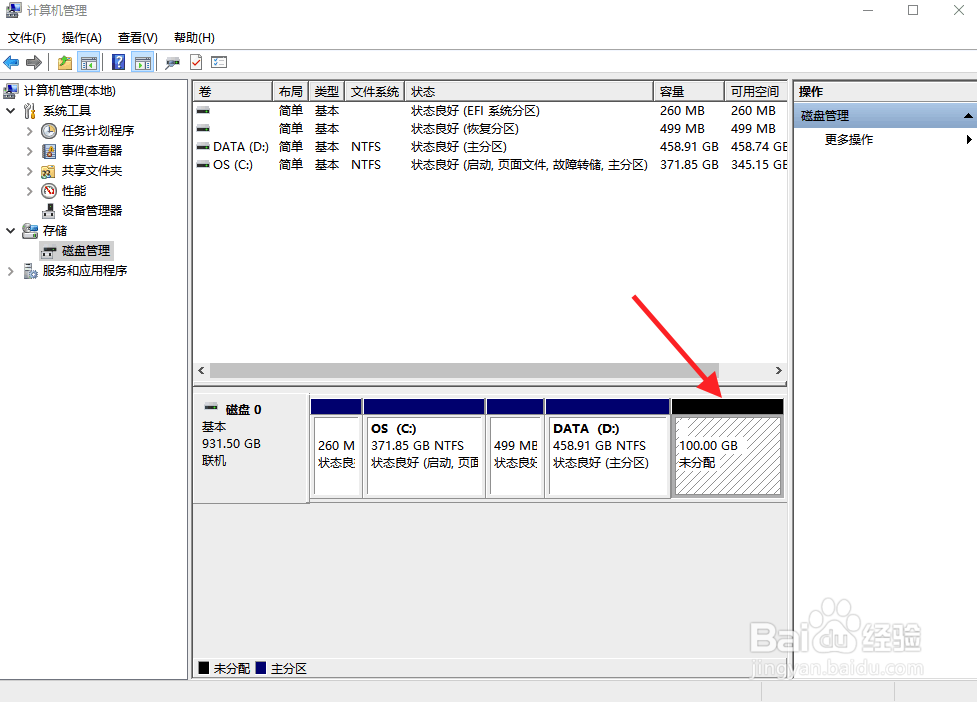The height and width of the screenshot is (702, 977).
Task: Collapse the 磁盘管理 actions section arrow
Action: pos(968,116)
